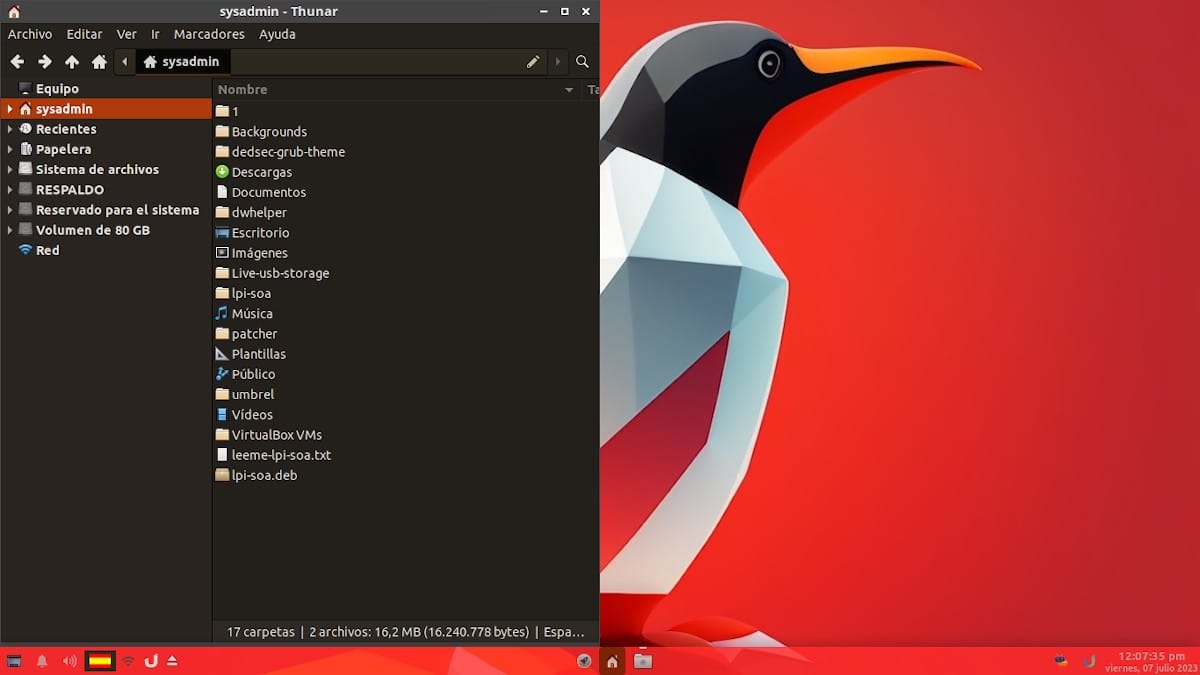The height and width of the screenshot is (675, 1200).
Task: Go back with the left arrow toolbar button
Action: [x=17, y=62]
